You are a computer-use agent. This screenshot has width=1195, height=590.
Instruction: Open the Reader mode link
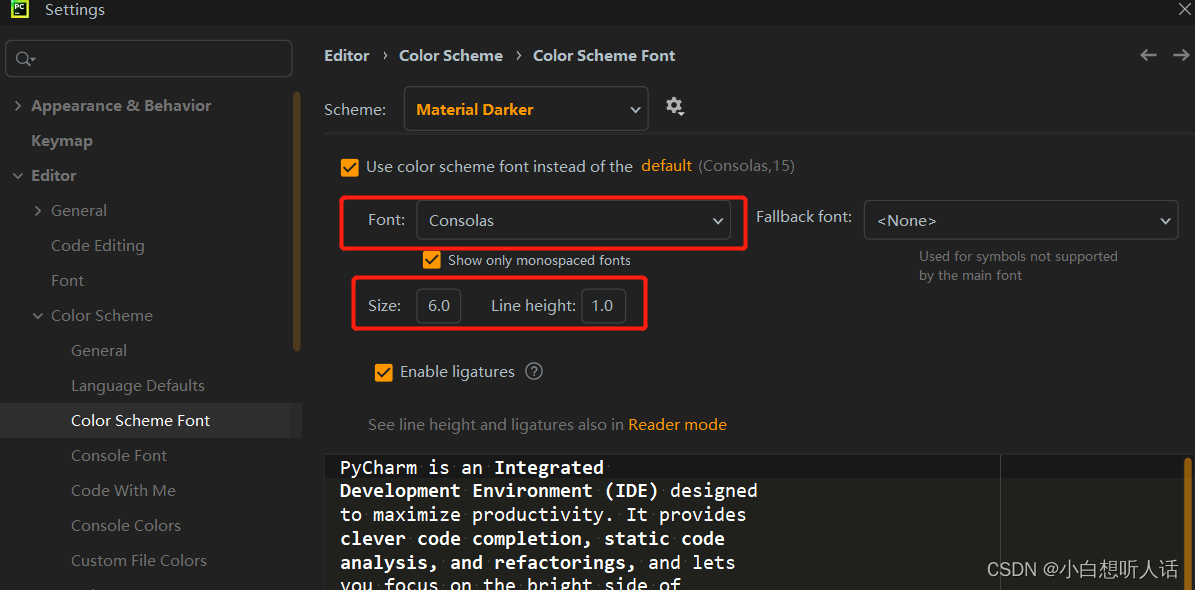pos(677,425)
